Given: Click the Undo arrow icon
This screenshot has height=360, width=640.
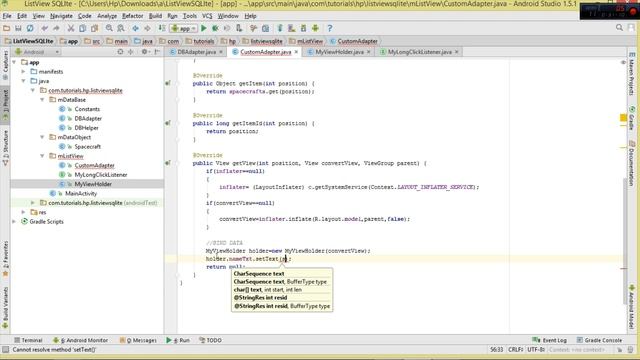Looking at the screenshot, I should coord(44,28).
